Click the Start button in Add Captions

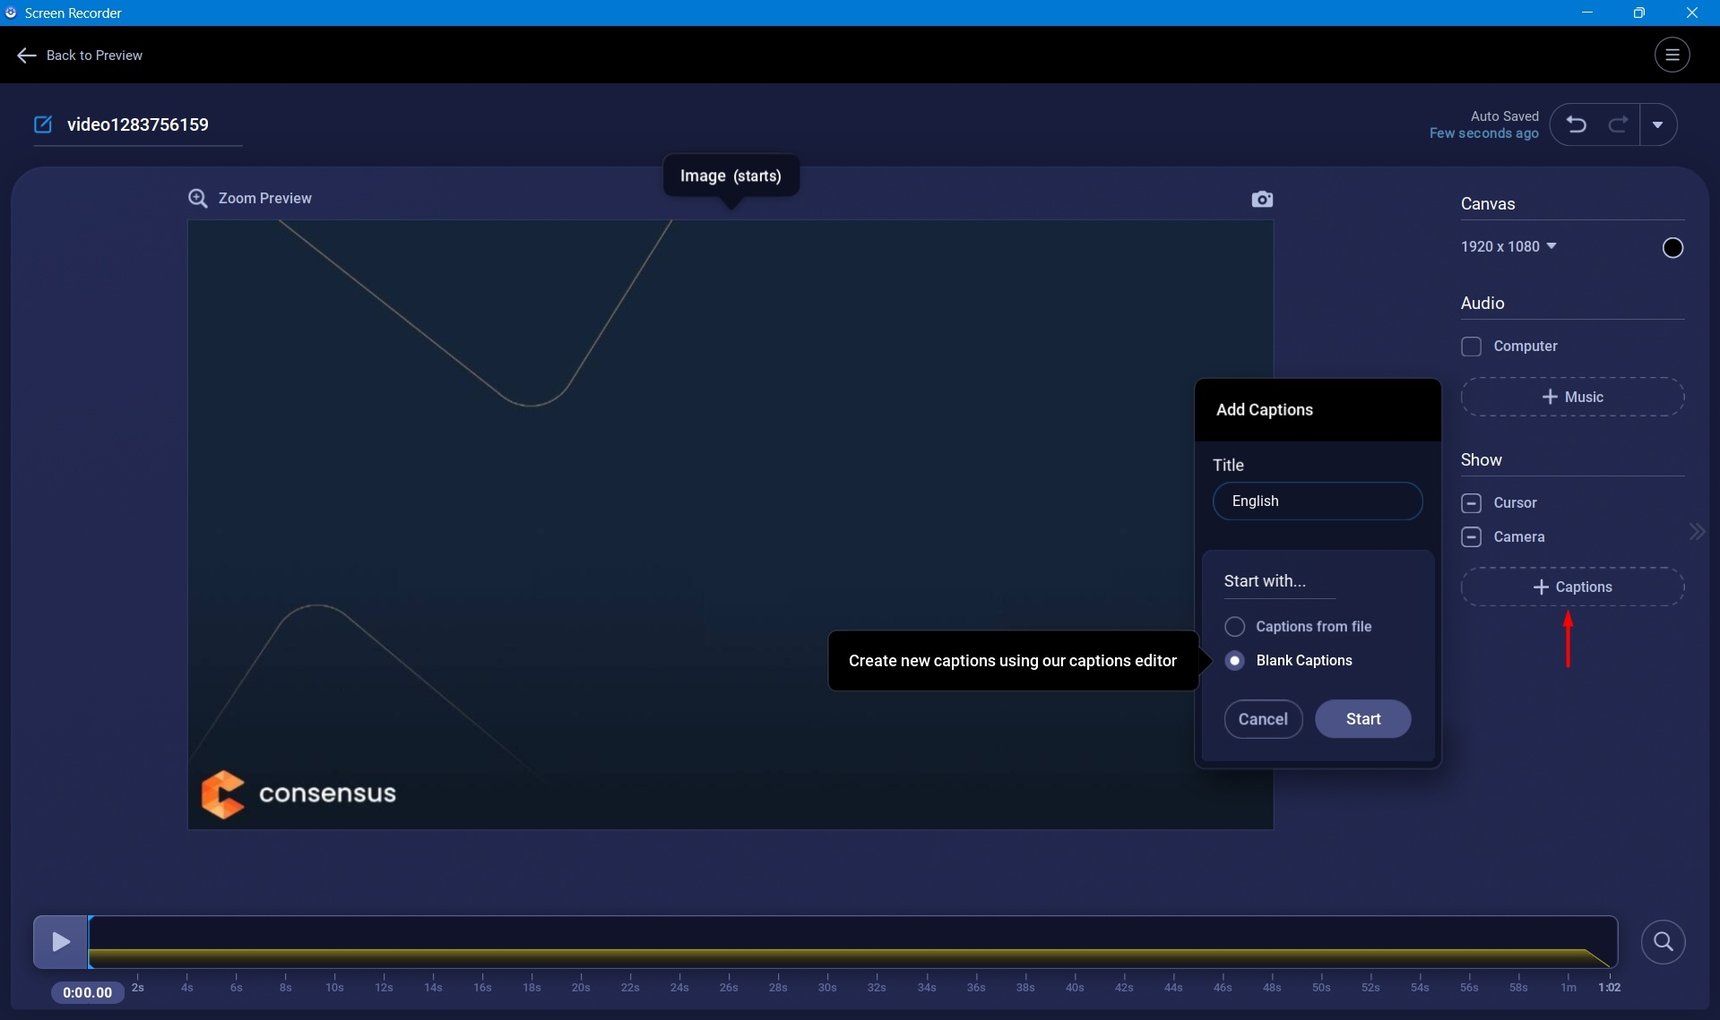click(x=1363, y=719)
